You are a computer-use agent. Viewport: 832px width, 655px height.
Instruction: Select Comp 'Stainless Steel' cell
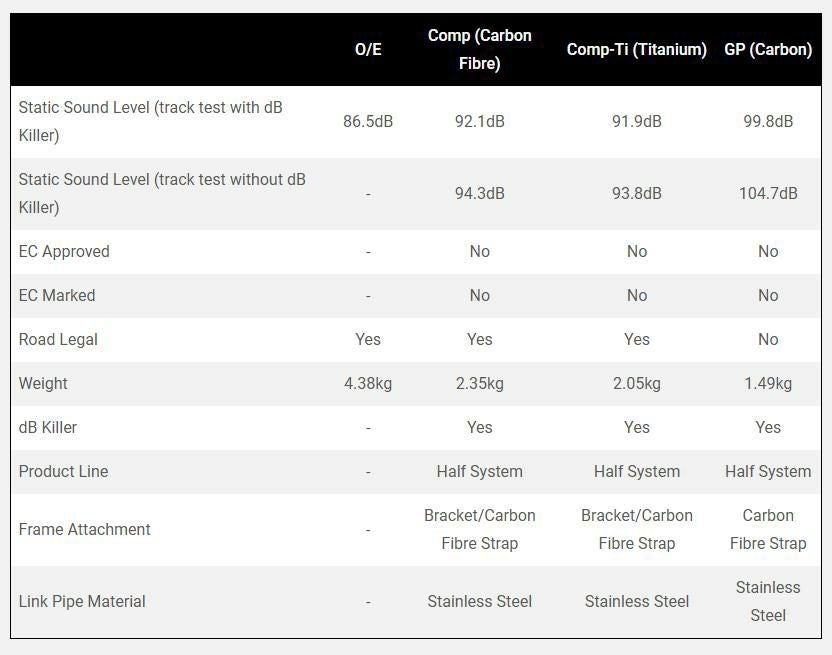click(479, 601)
